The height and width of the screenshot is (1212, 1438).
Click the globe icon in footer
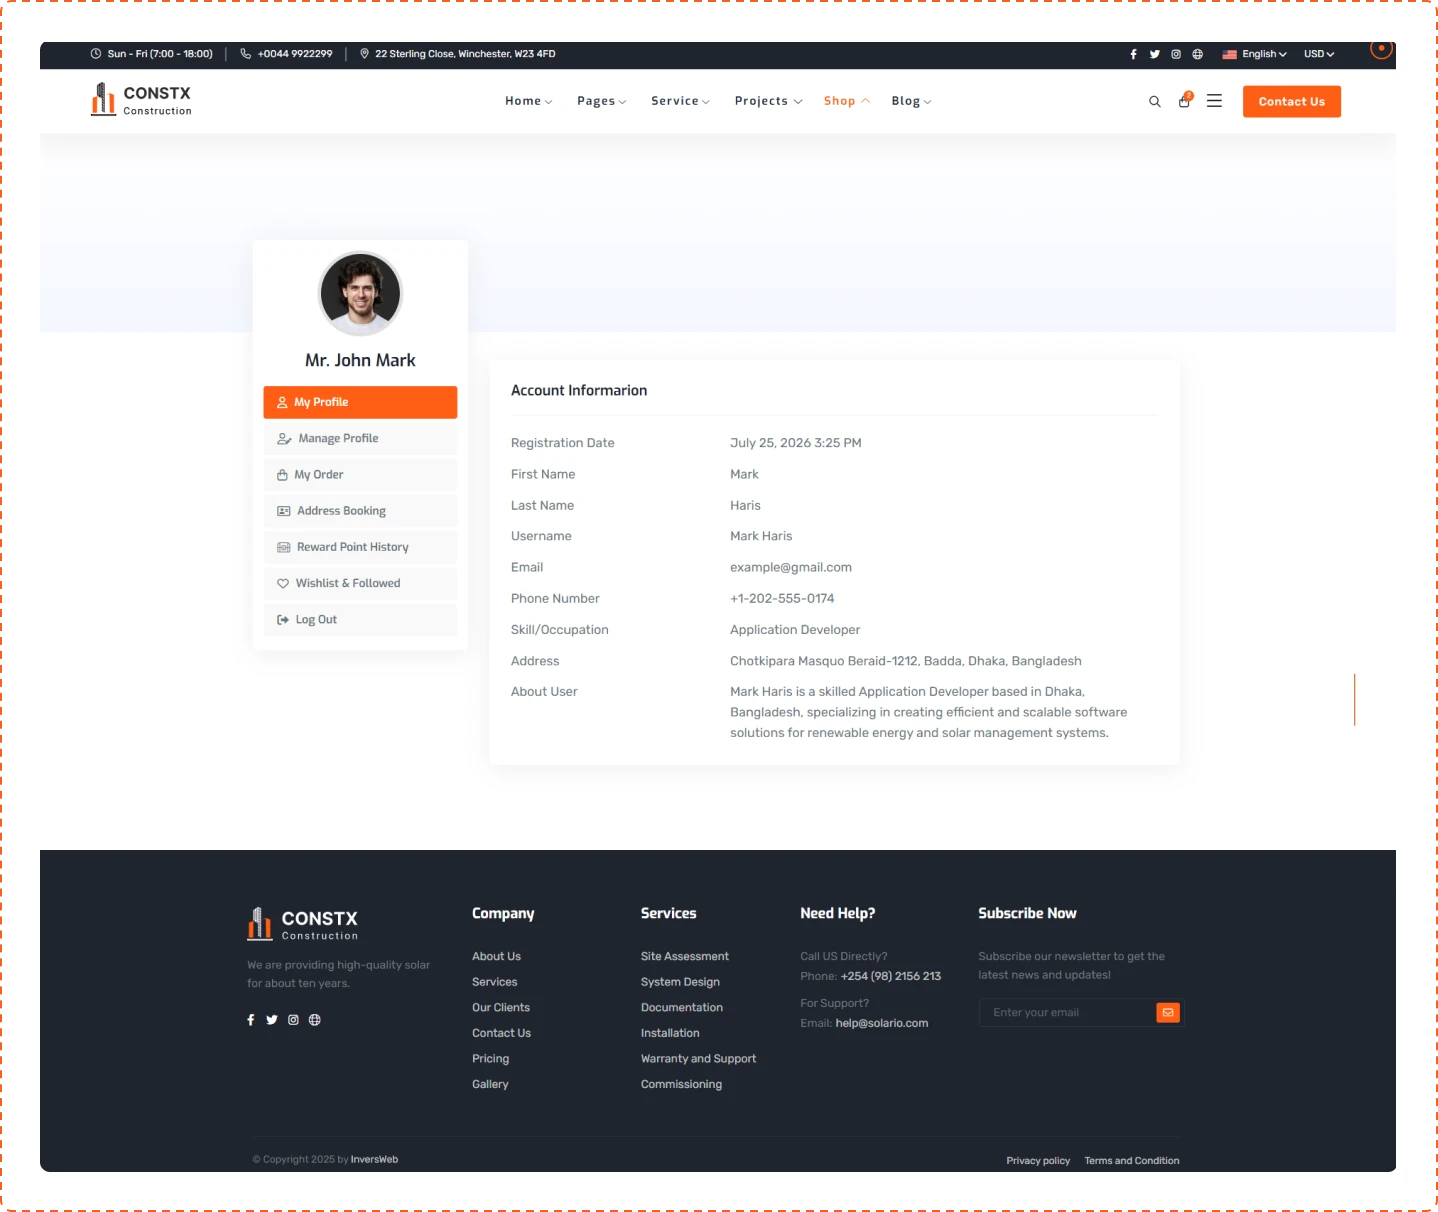point(315,1020)
